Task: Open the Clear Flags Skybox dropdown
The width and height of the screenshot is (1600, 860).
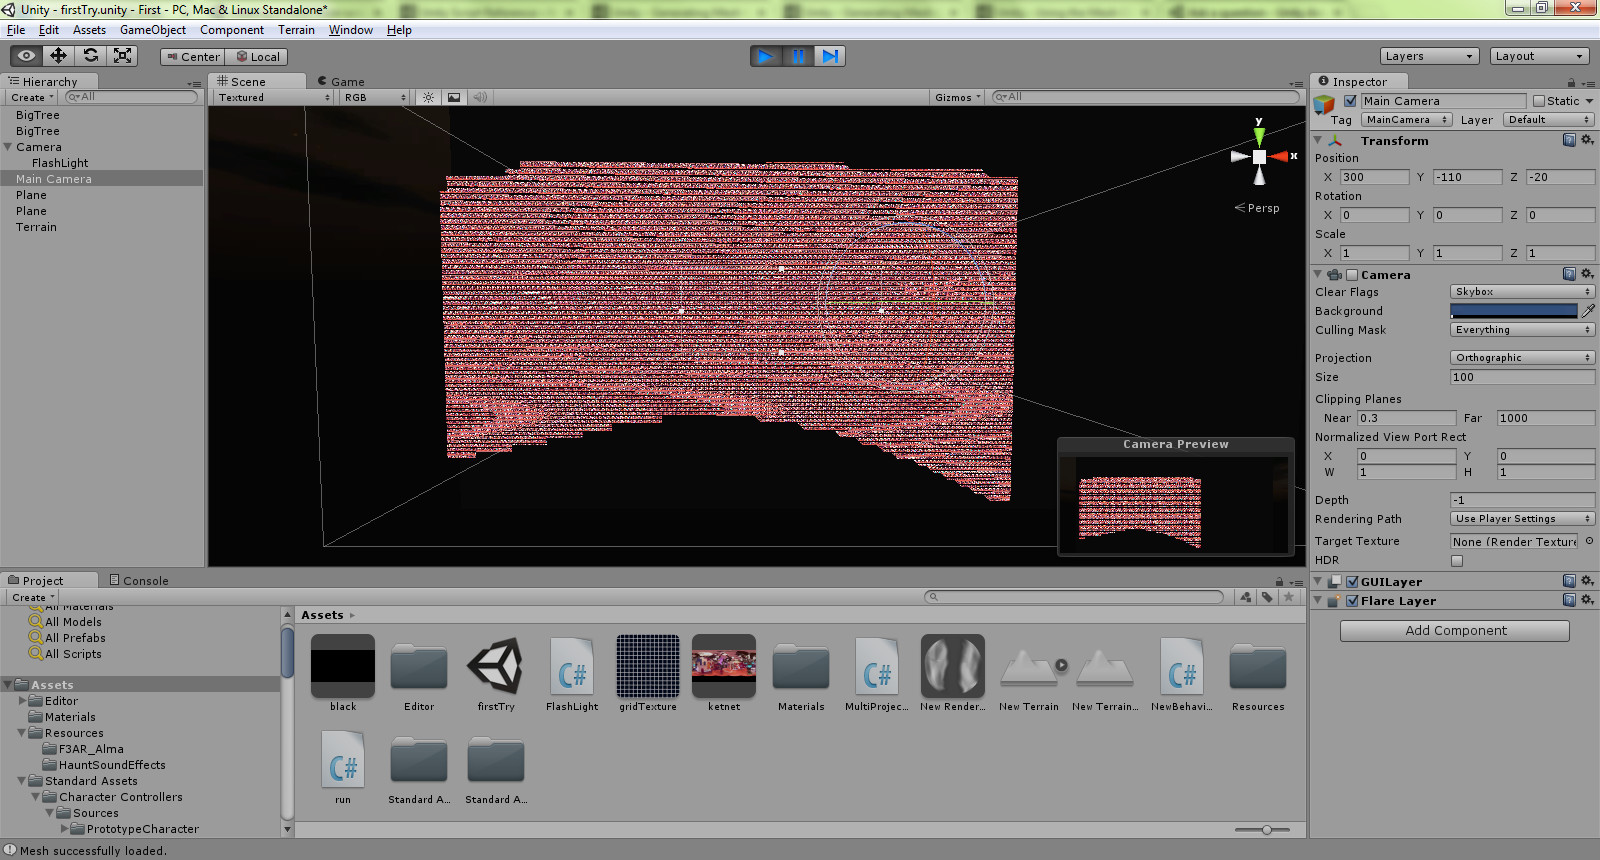Action: point(1522,292)
